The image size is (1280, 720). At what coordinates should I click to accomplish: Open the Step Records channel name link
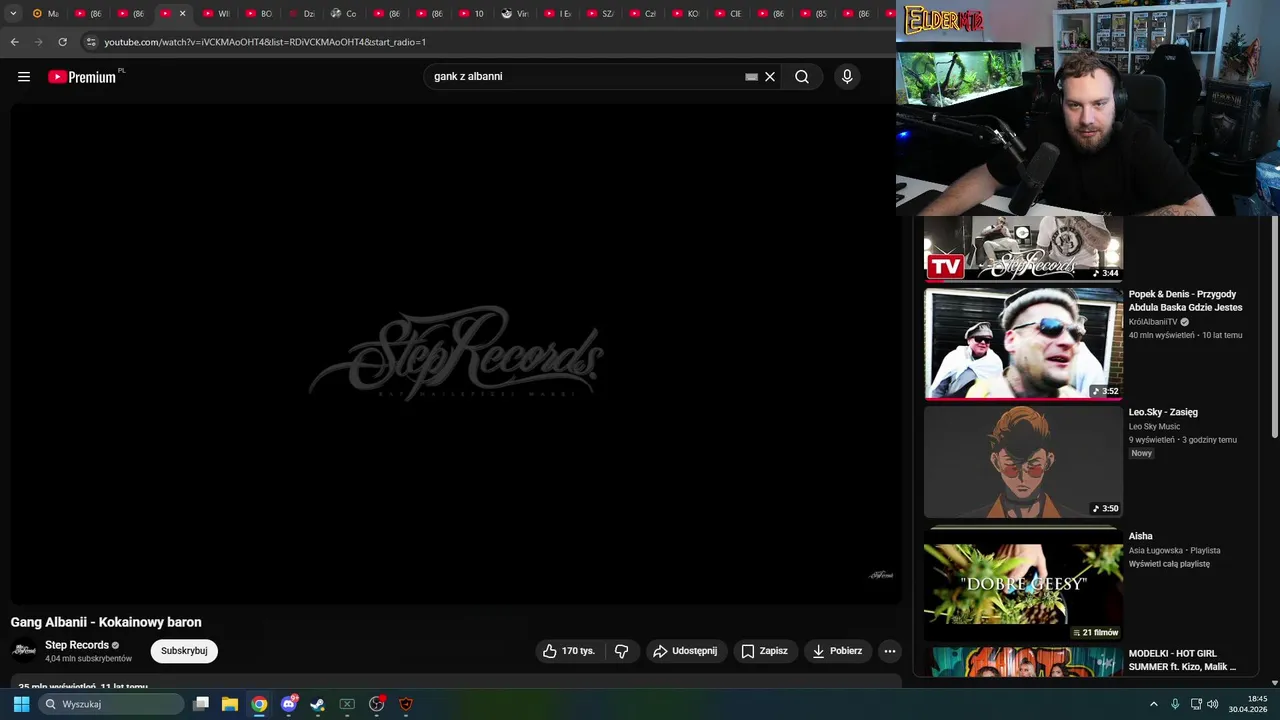77,645
